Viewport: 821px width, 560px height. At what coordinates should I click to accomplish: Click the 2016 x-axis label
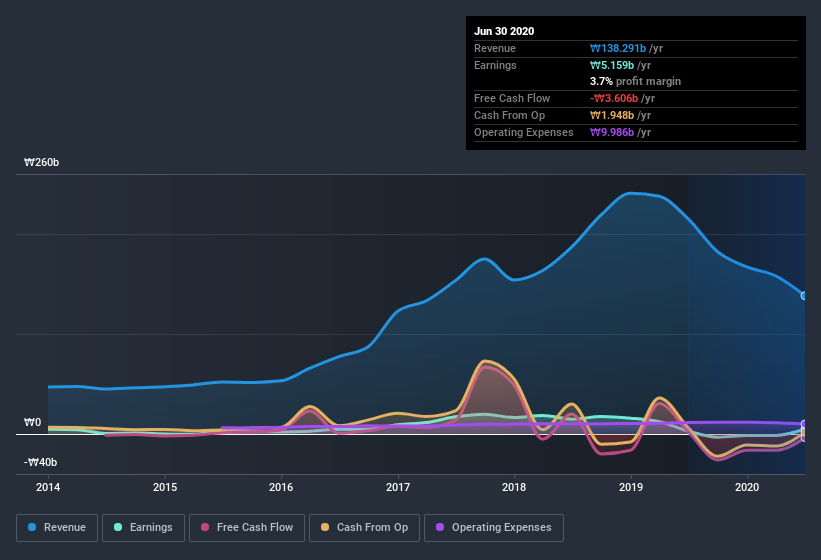coord(281,487)
